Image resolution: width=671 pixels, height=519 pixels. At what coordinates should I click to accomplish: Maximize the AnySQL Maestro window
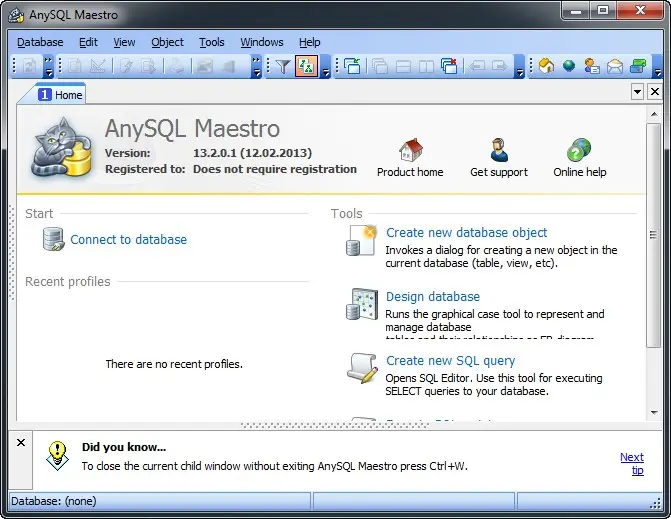(603, 10)
